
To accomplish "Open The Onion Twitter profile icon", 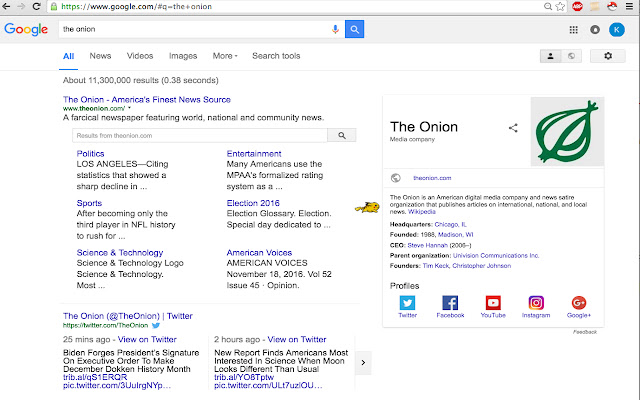I will pyautogui.click(x=407, y=303).
